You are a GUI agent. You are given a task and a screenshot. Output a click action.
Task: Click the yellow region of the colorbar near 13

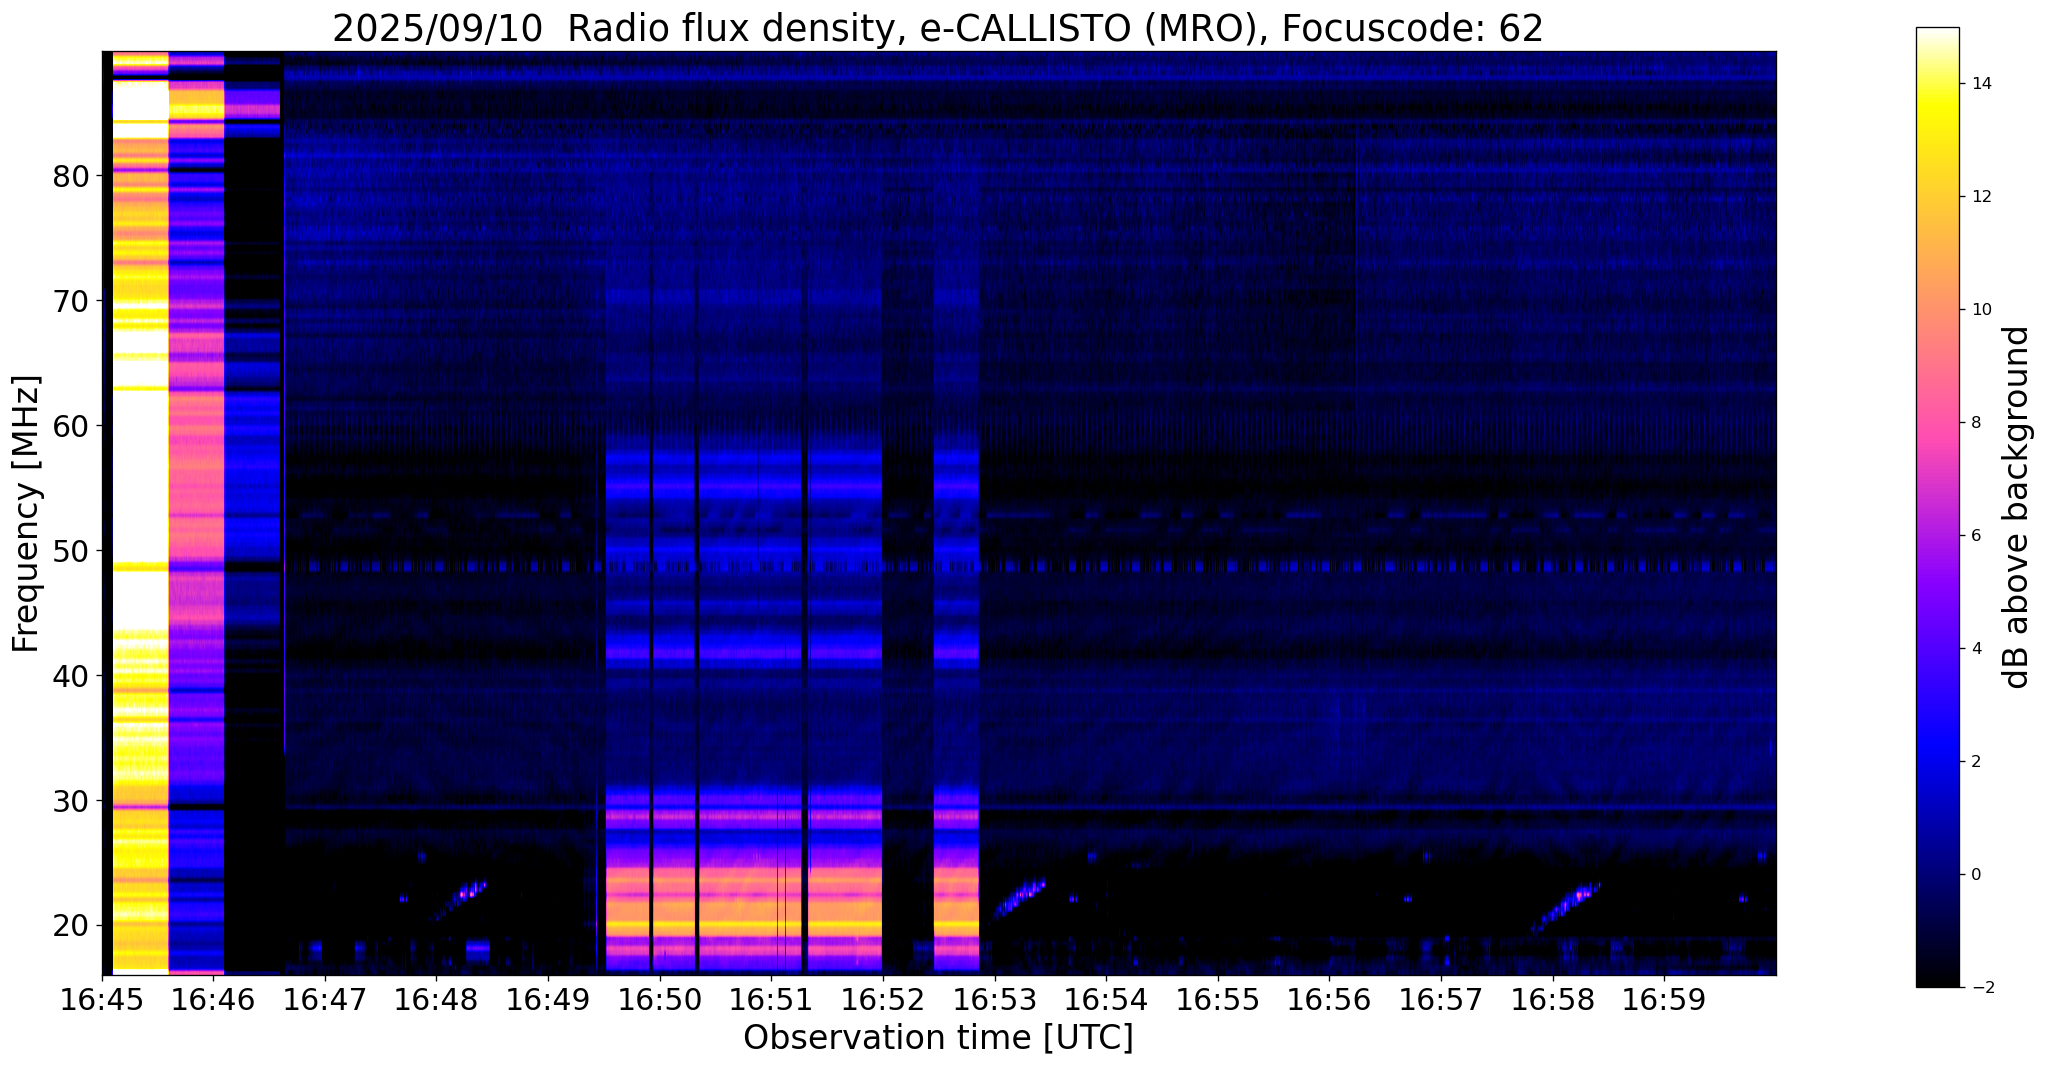tap(1938, 140)
